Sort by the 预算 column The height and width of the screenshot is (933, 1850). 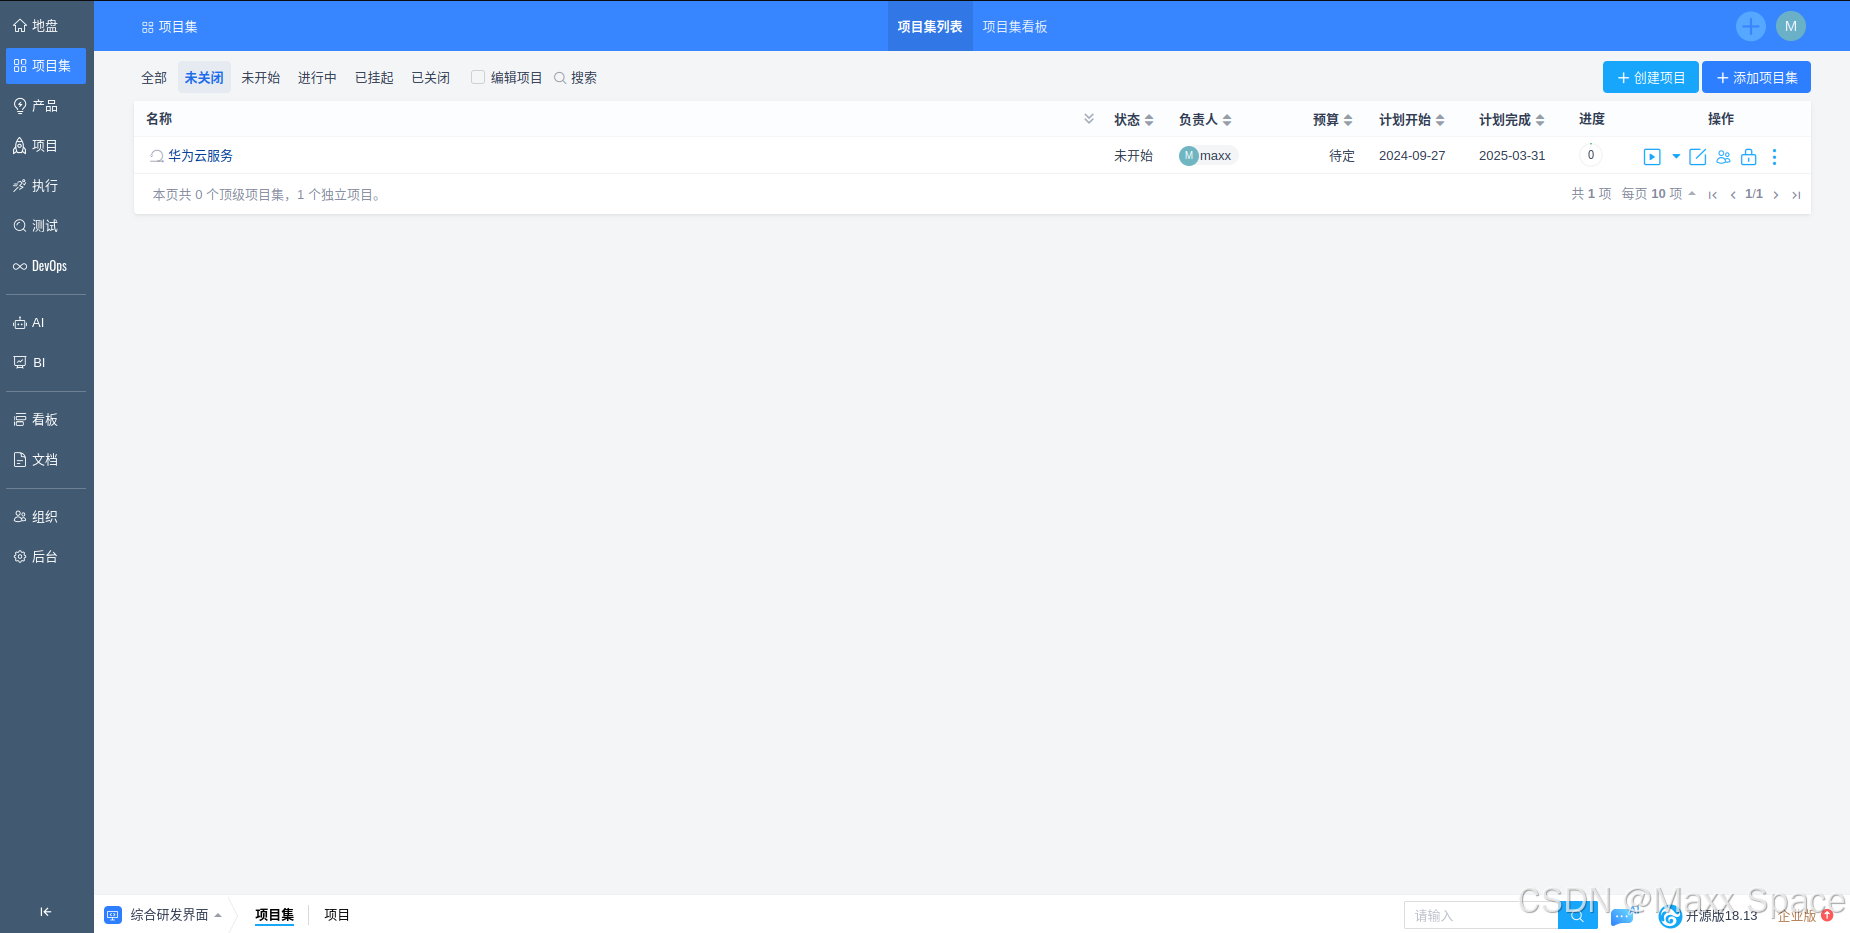point(1333,120)
